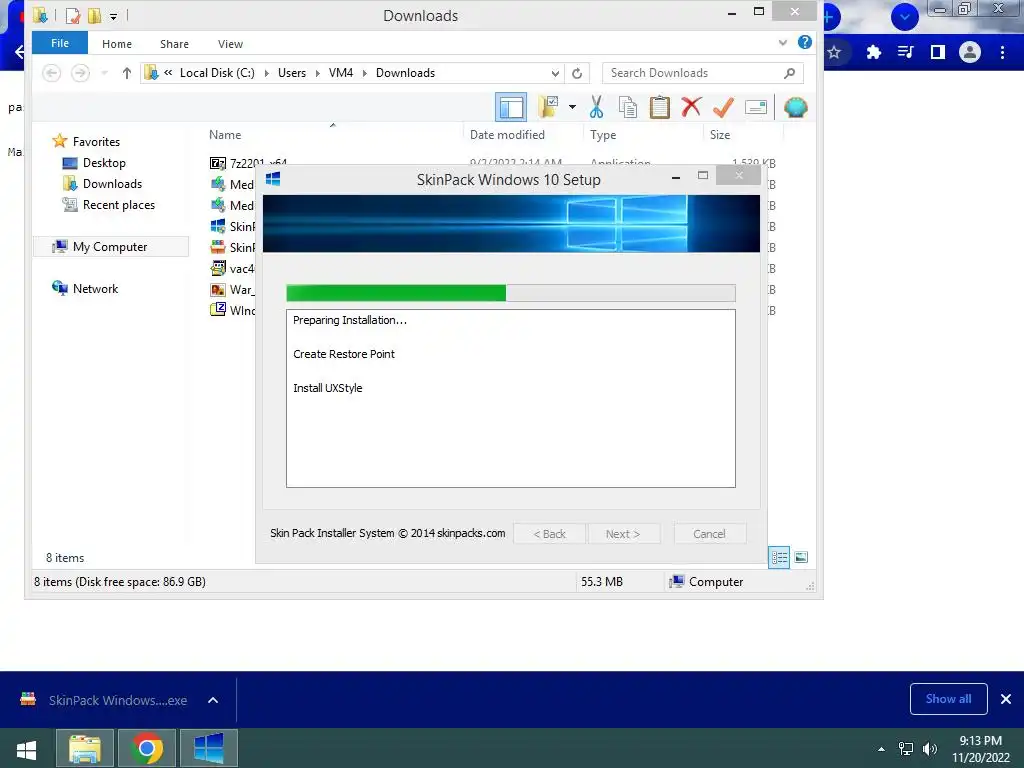1024x768 pixels.
Task: Open the folder options dropdown arrow
Action: tap(572, 106)
